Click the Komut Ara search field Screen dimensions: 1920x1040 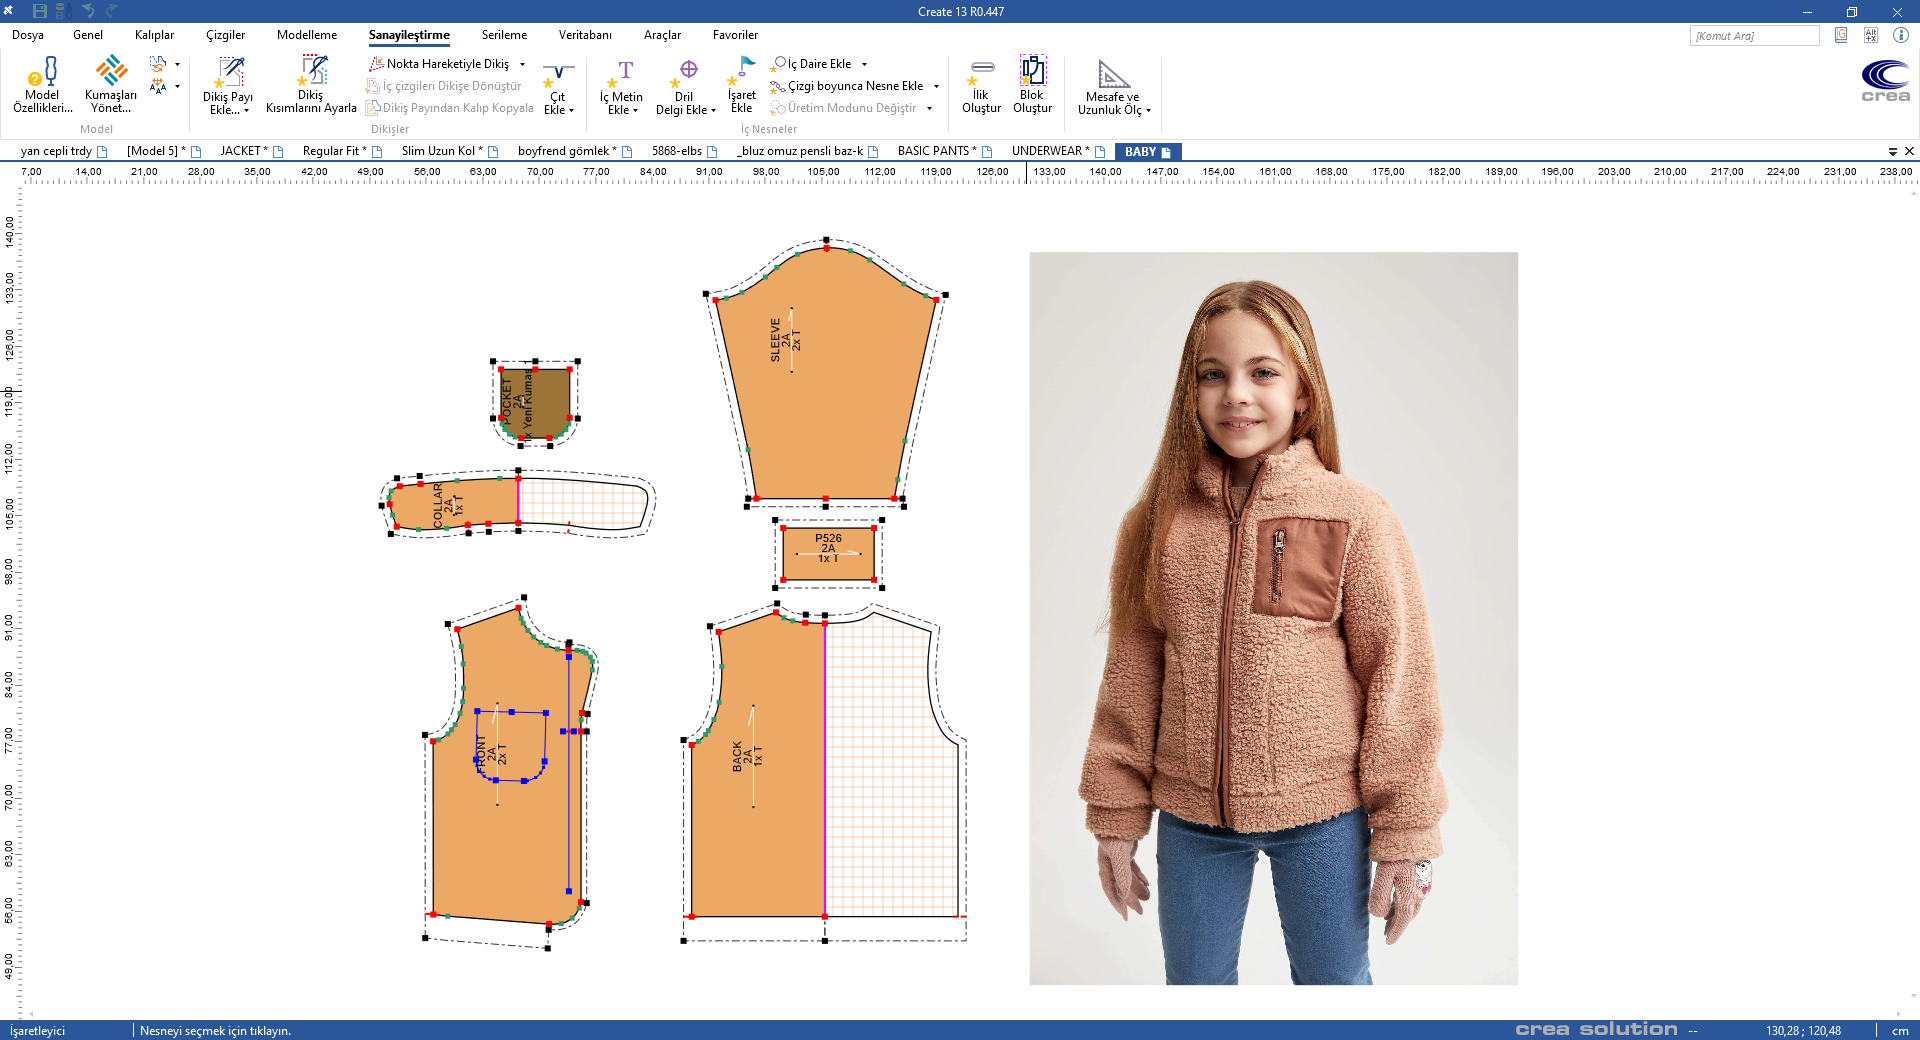click(1753, 36)
